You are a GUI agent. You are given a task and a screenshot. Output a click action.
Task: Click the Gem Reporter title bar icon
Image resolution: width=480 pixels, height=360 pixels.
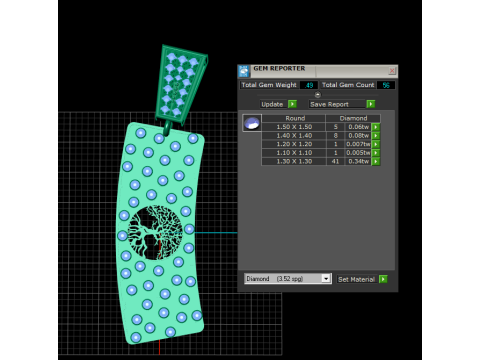tap(244, 71)
